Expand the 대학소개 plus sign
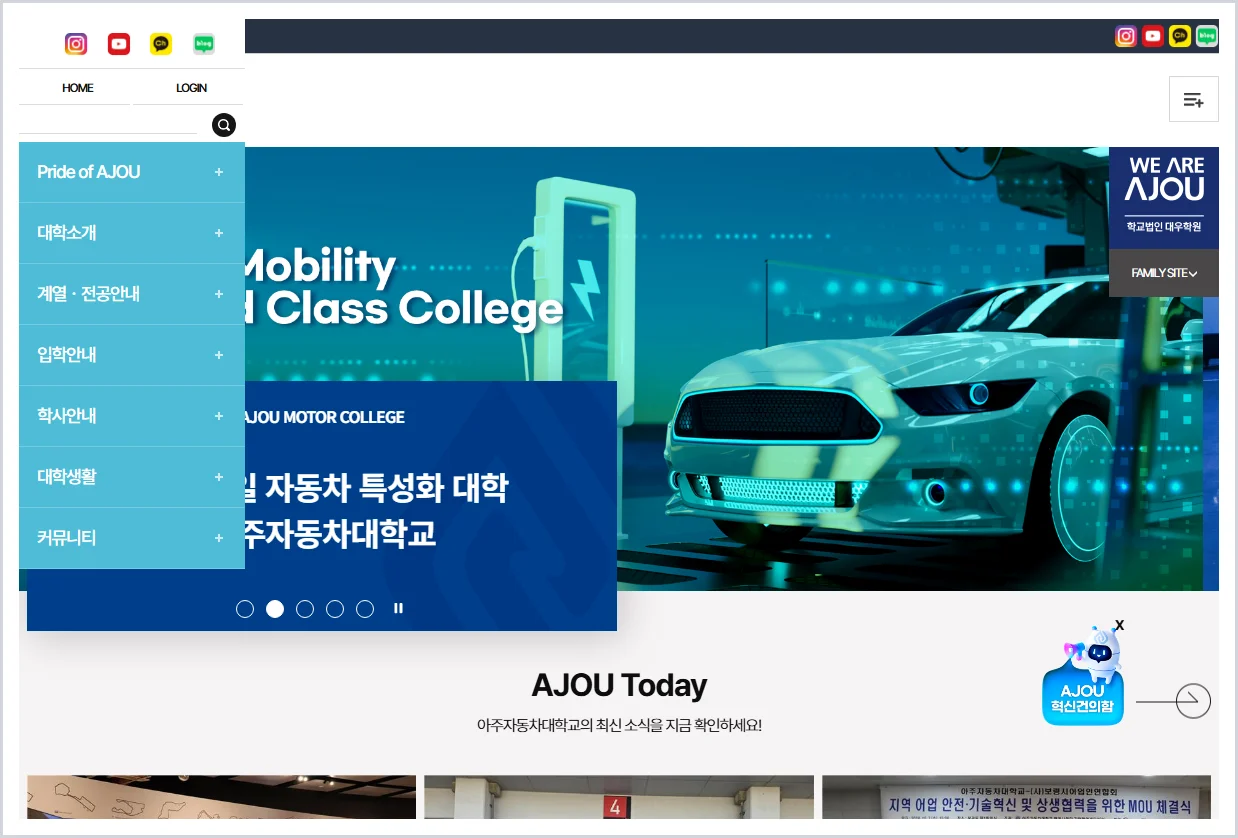1238x838 pixels. [219, 233]
